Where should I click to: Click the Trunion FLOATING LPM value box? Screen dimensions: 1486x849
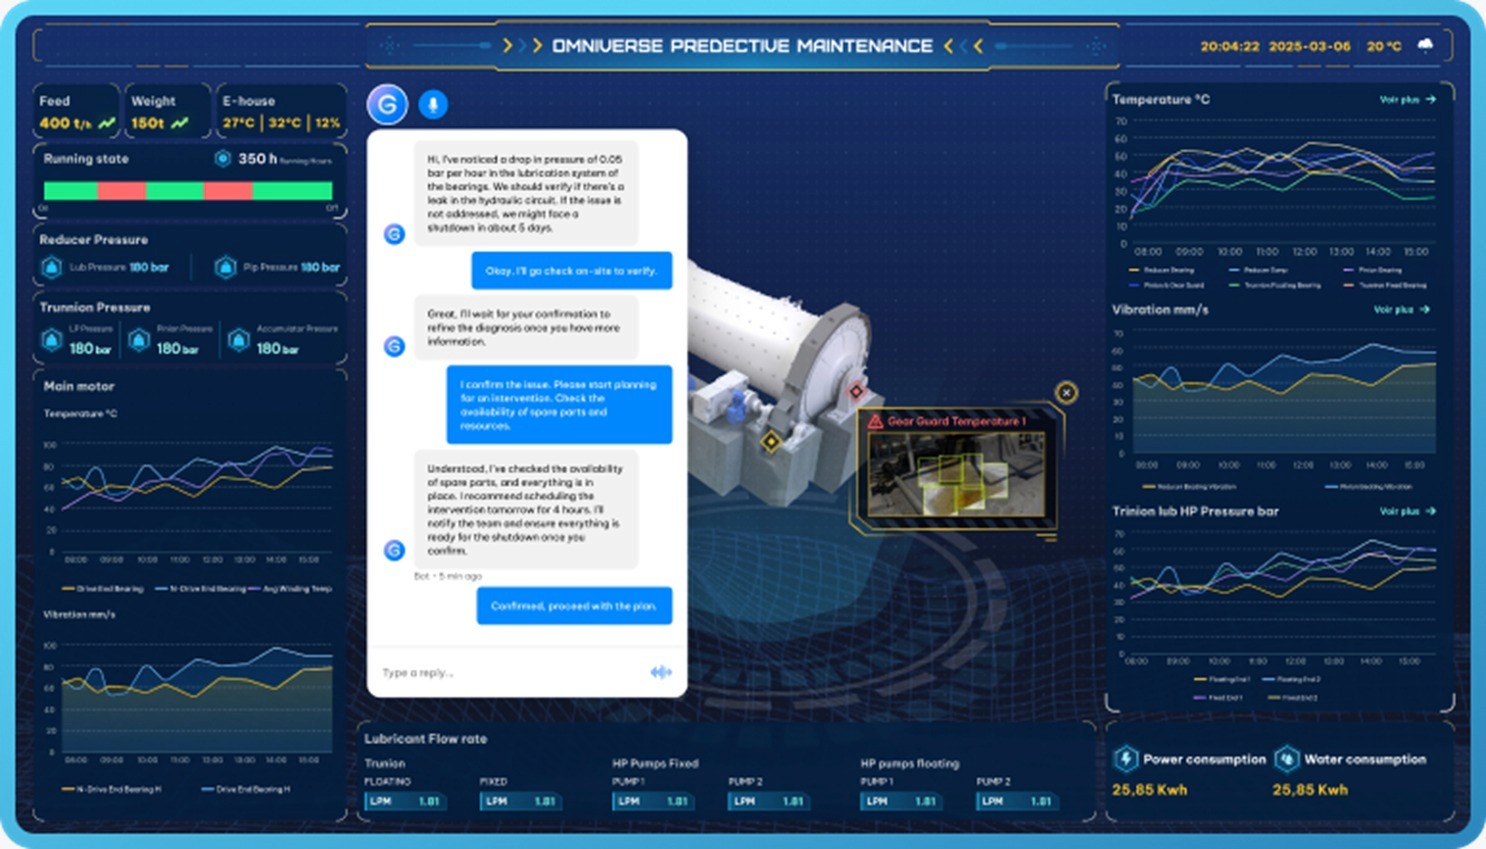coord(406,801)
